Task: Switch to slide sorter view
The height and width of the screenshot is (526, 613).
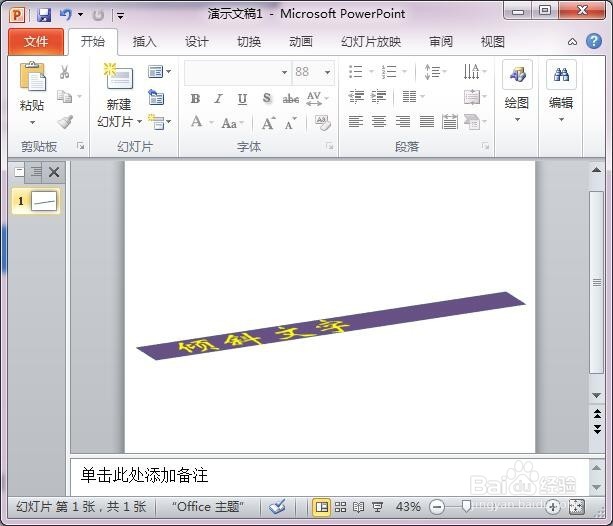Action: click(341, 507)
